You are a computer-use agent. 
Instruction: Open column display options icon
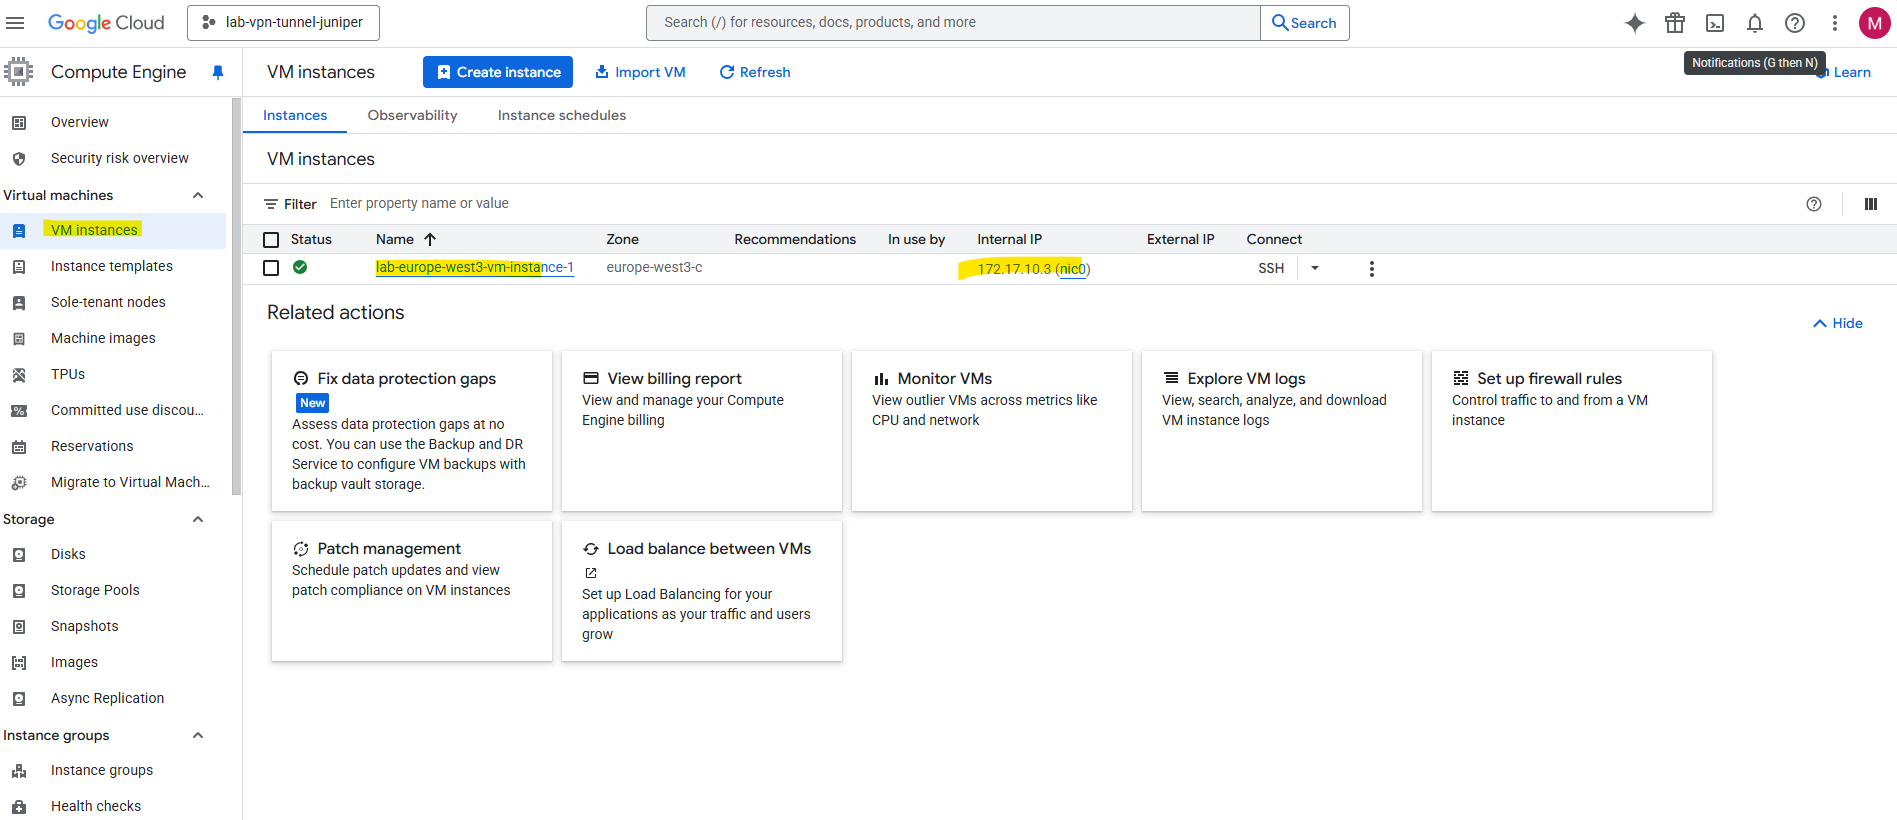click(x=1871, y=204)
